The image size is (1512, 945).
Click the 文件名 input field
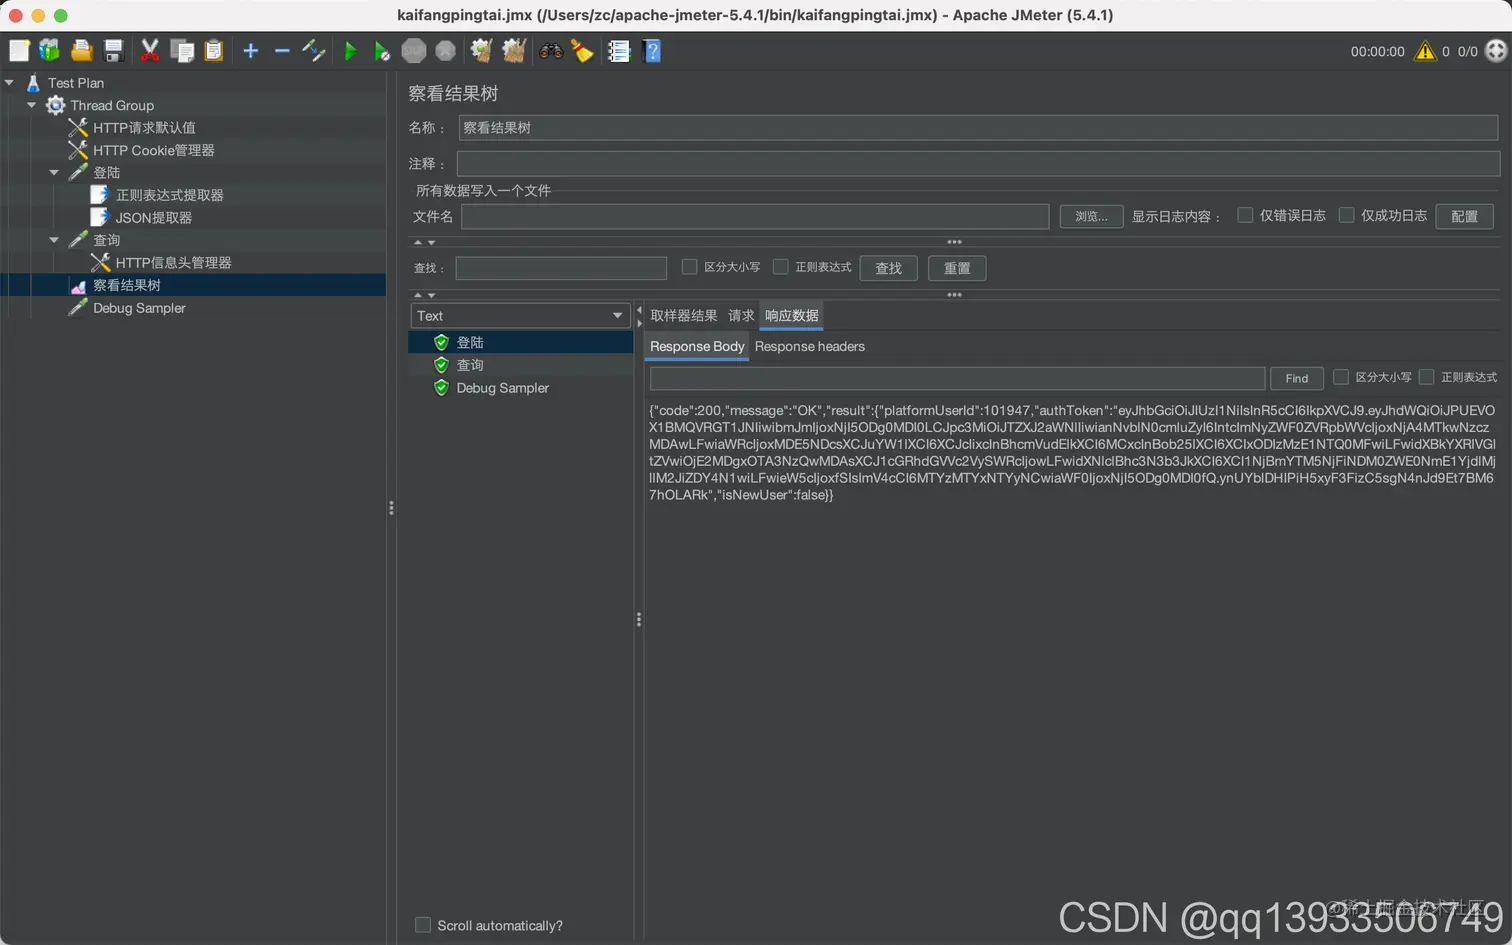click(755, 216)
